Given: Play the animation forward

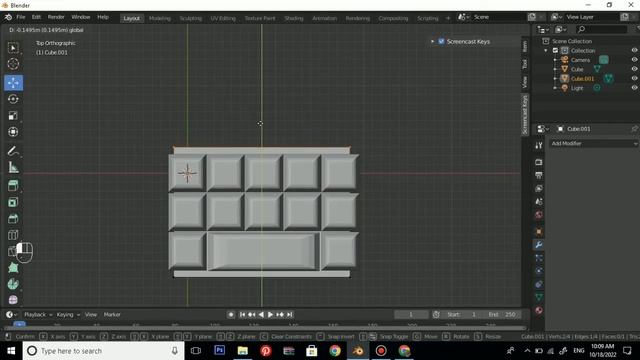Looking at the screenshot, I should point(270,314).
